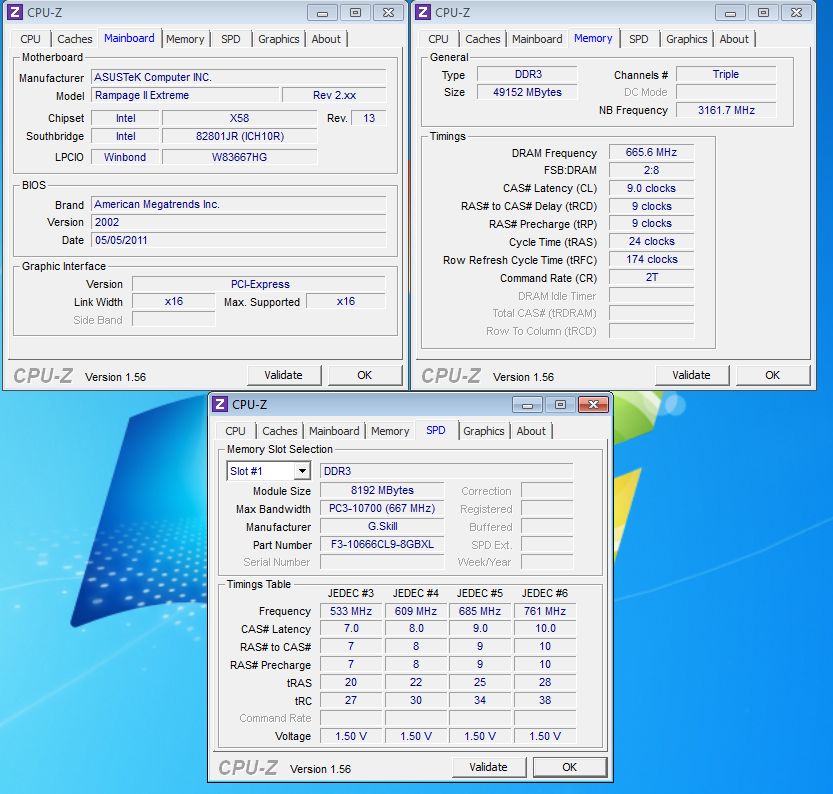833x794 pixels.
Task: Click Validate in the Memory window
Action: point(692,375)
